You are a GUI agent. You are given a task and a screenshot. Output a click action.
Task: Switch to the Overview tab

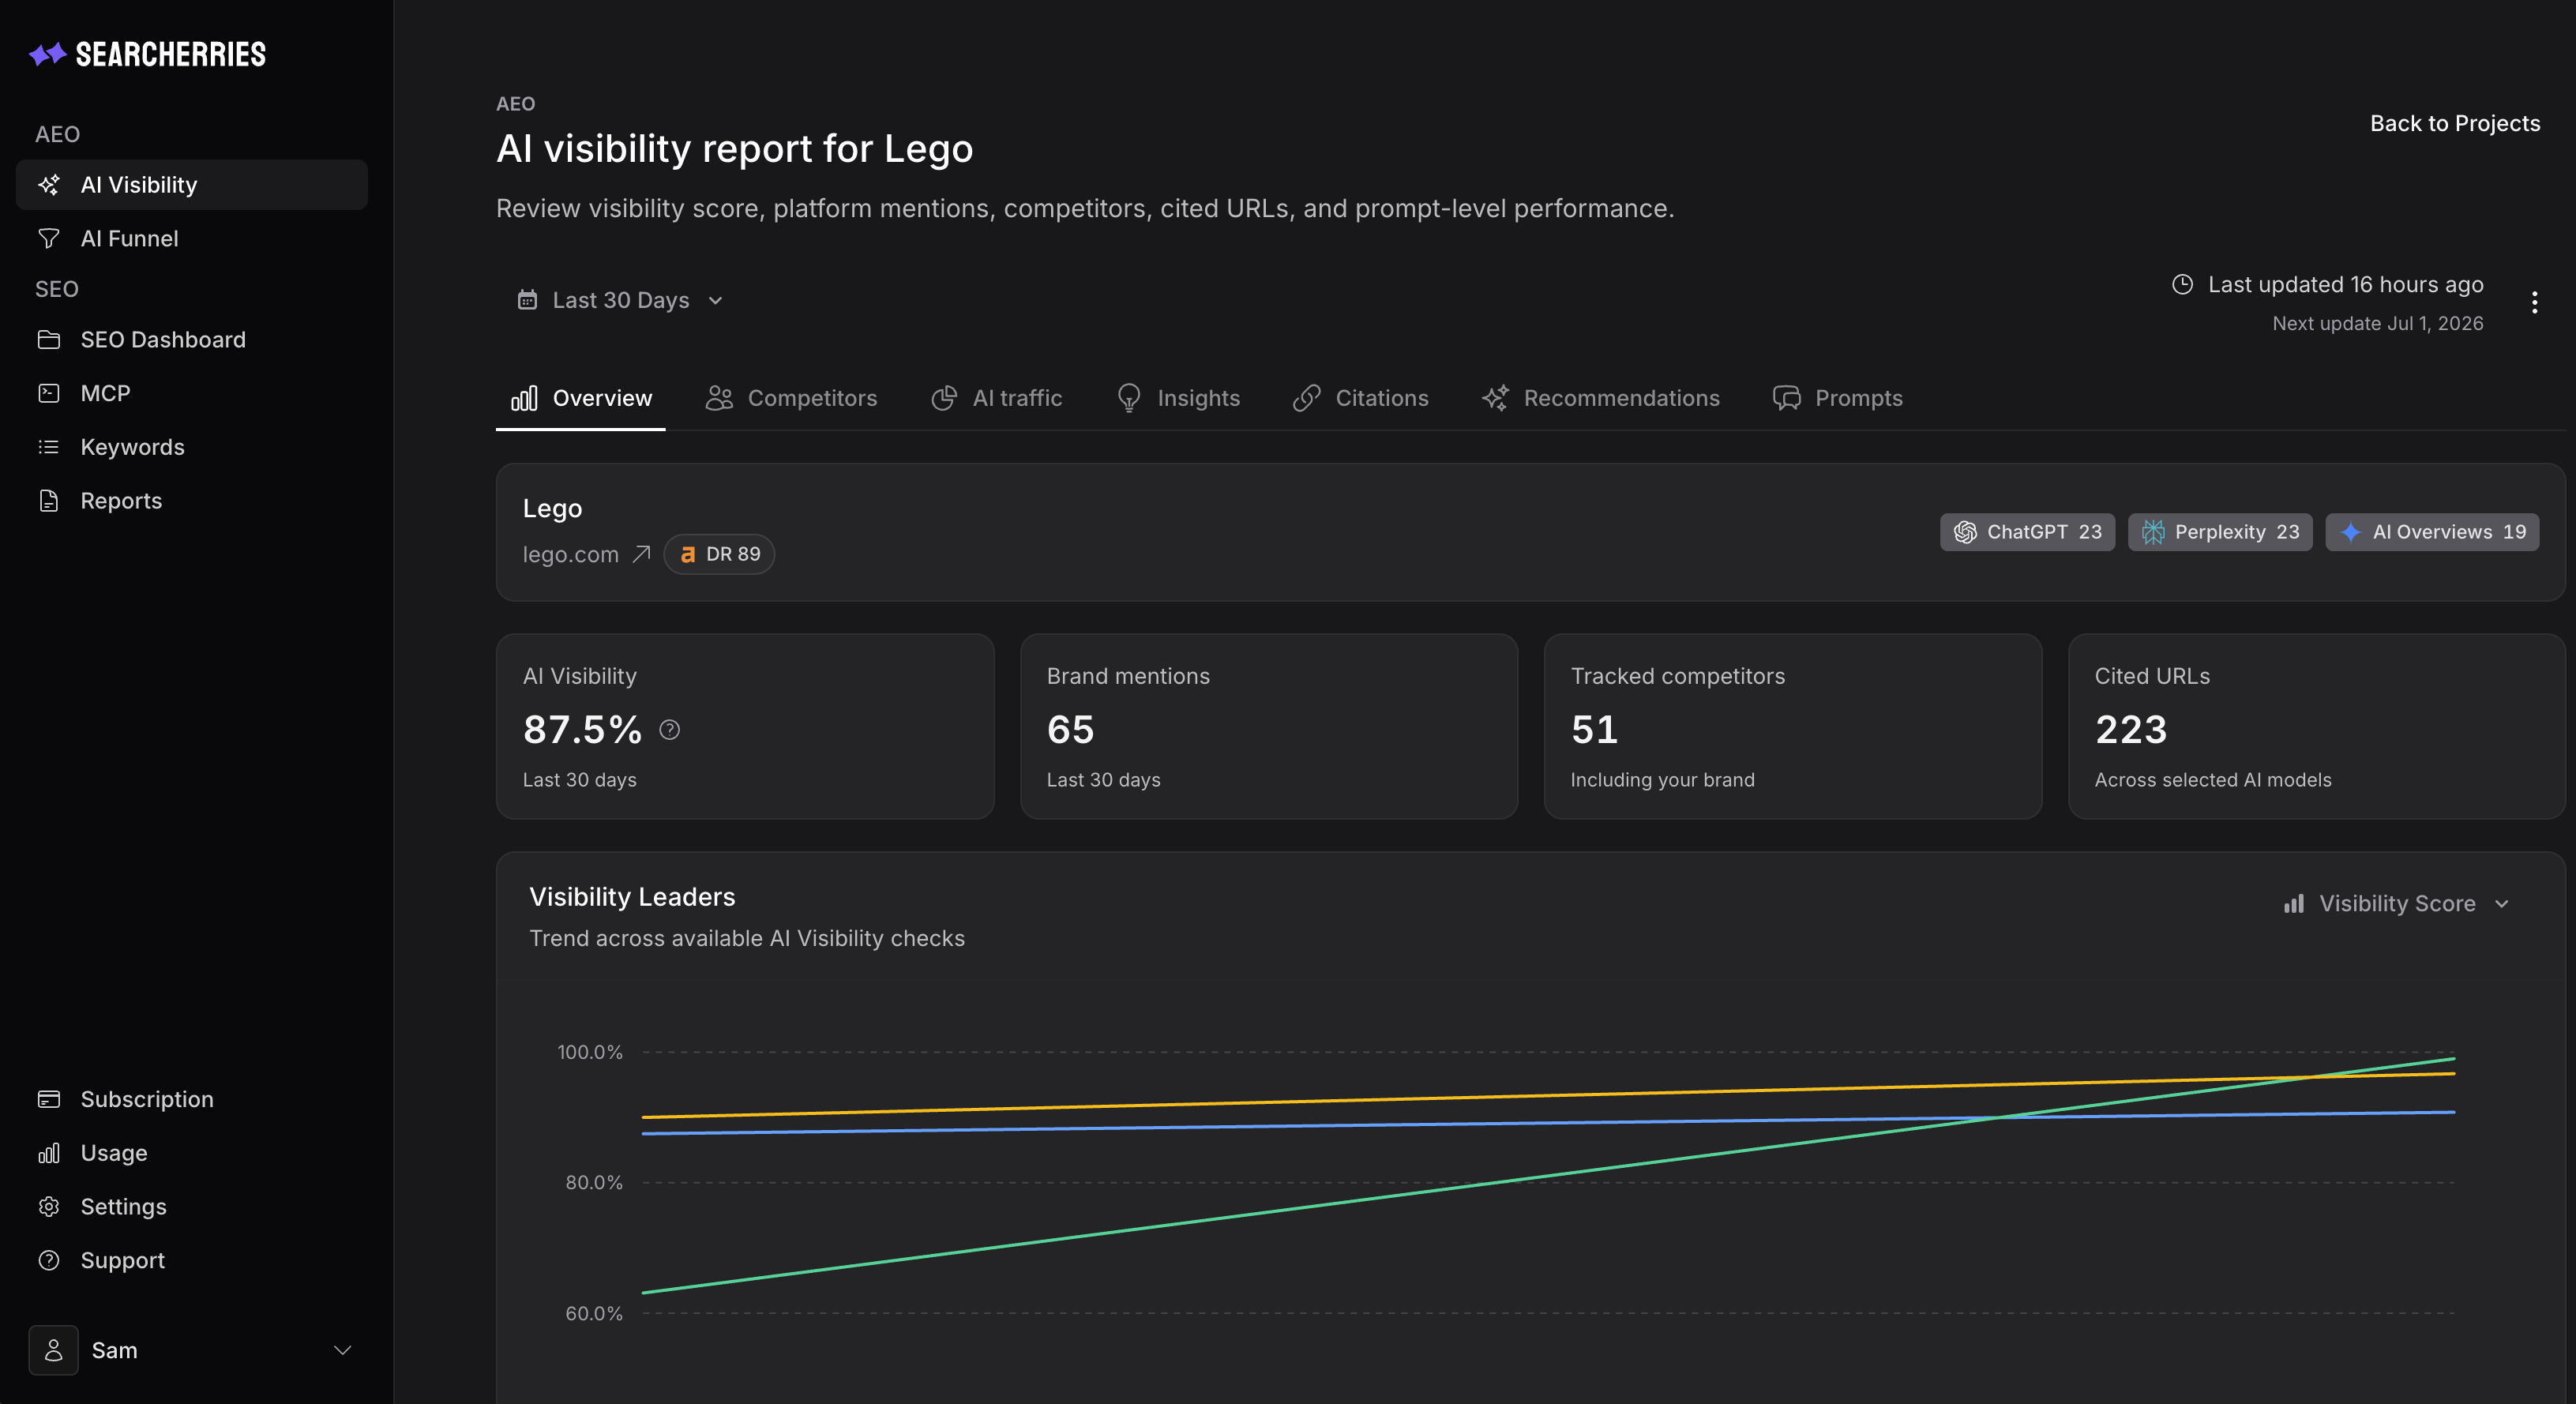point(581,399)
